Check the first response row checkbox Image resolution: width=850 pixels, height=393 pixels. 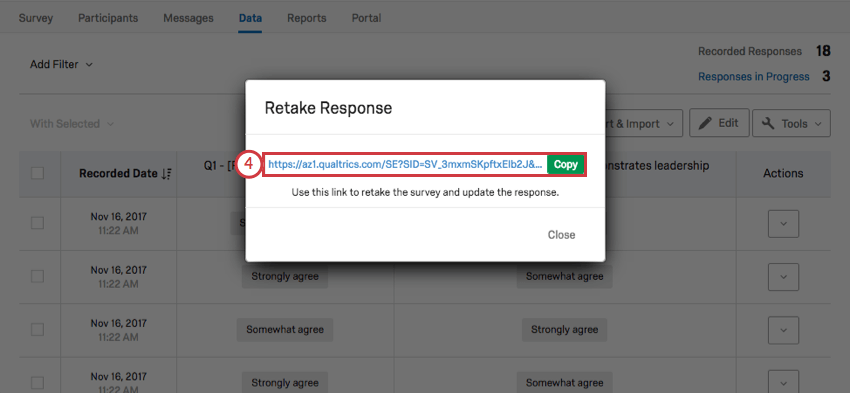(x=37, y=223)
